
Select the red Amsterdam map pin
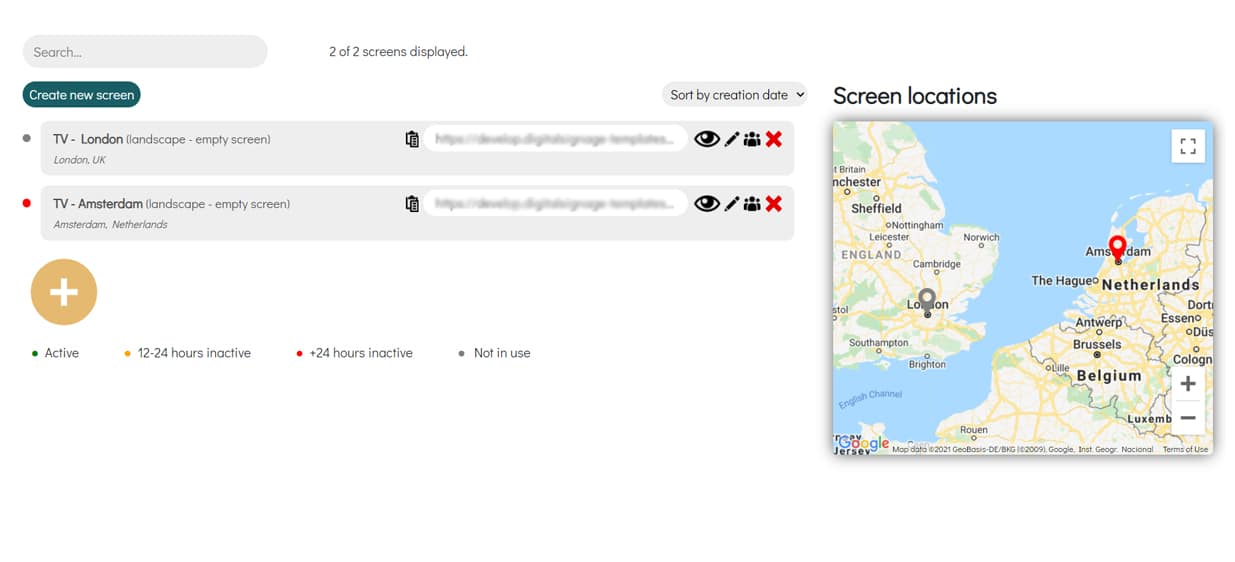tap(1118, 249)
